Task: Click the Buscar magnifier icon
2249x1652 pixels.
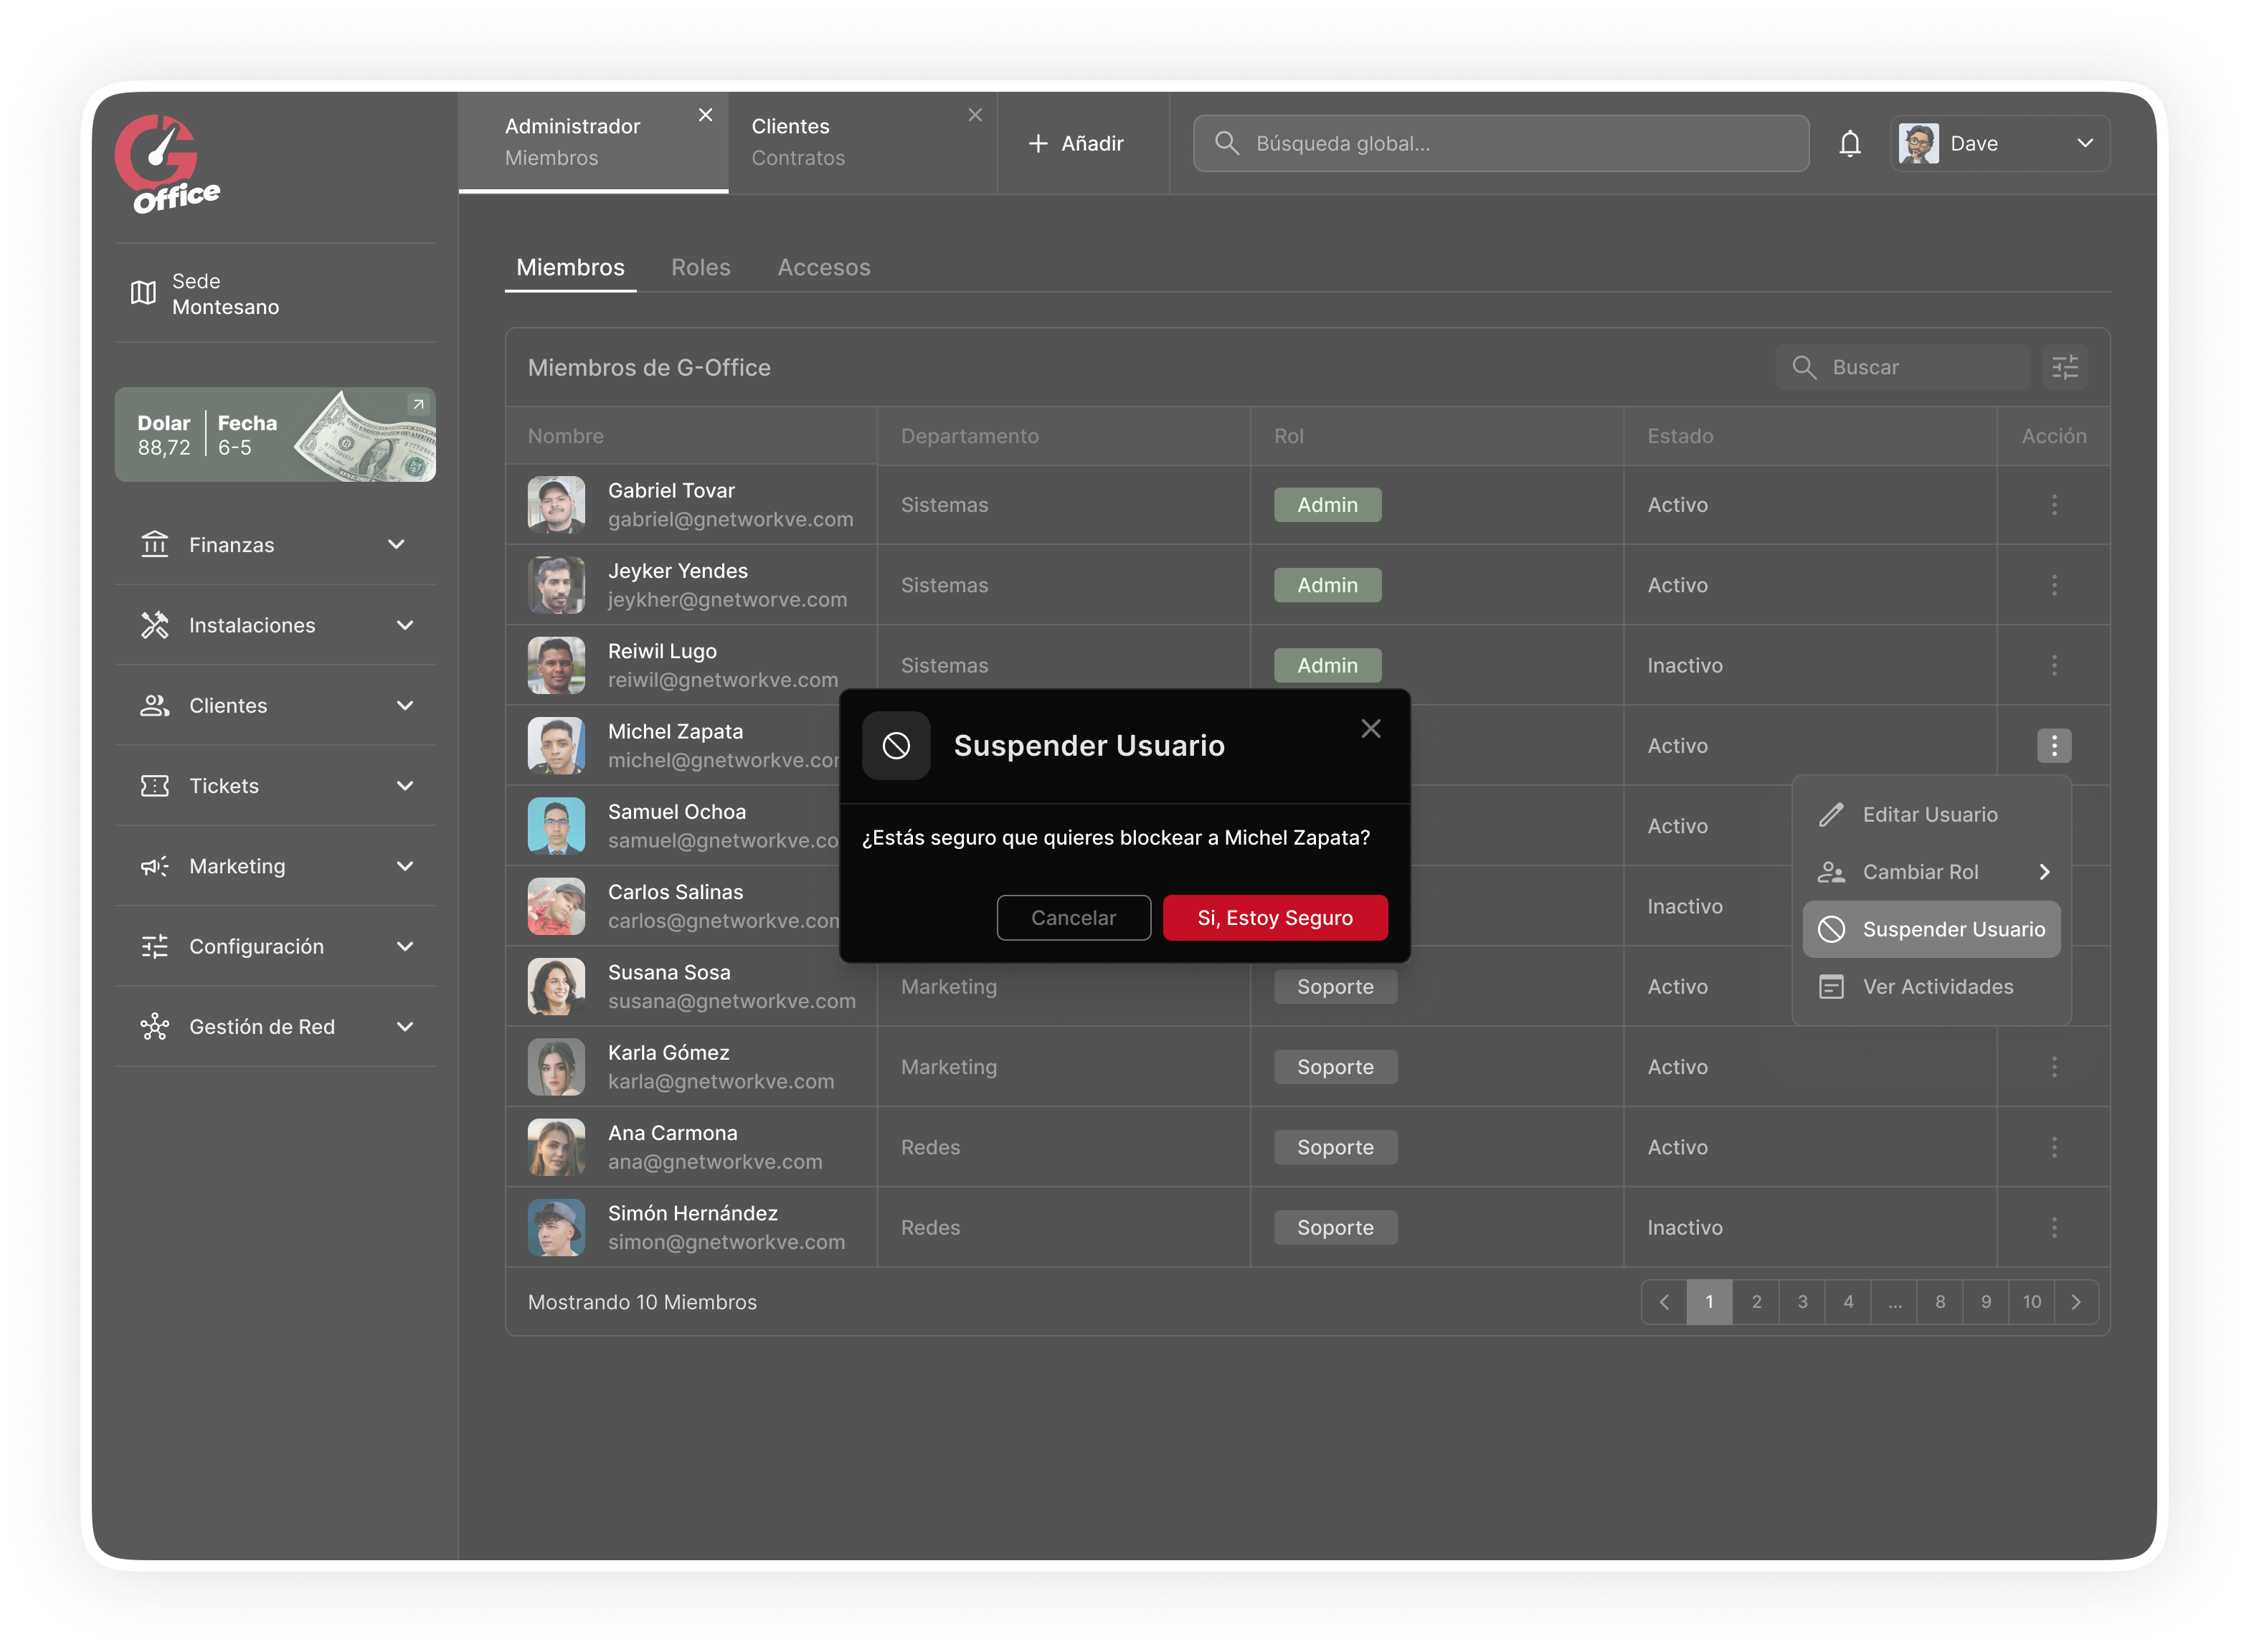Action: 1803,367
